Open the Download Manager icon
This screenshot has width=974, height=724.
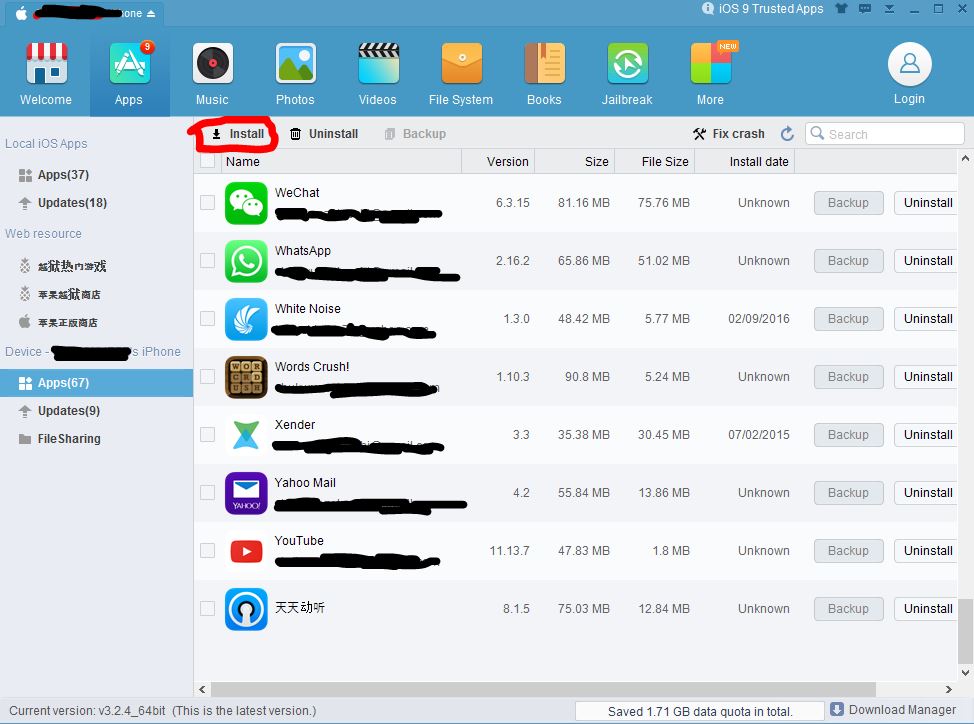coord(837,709)
